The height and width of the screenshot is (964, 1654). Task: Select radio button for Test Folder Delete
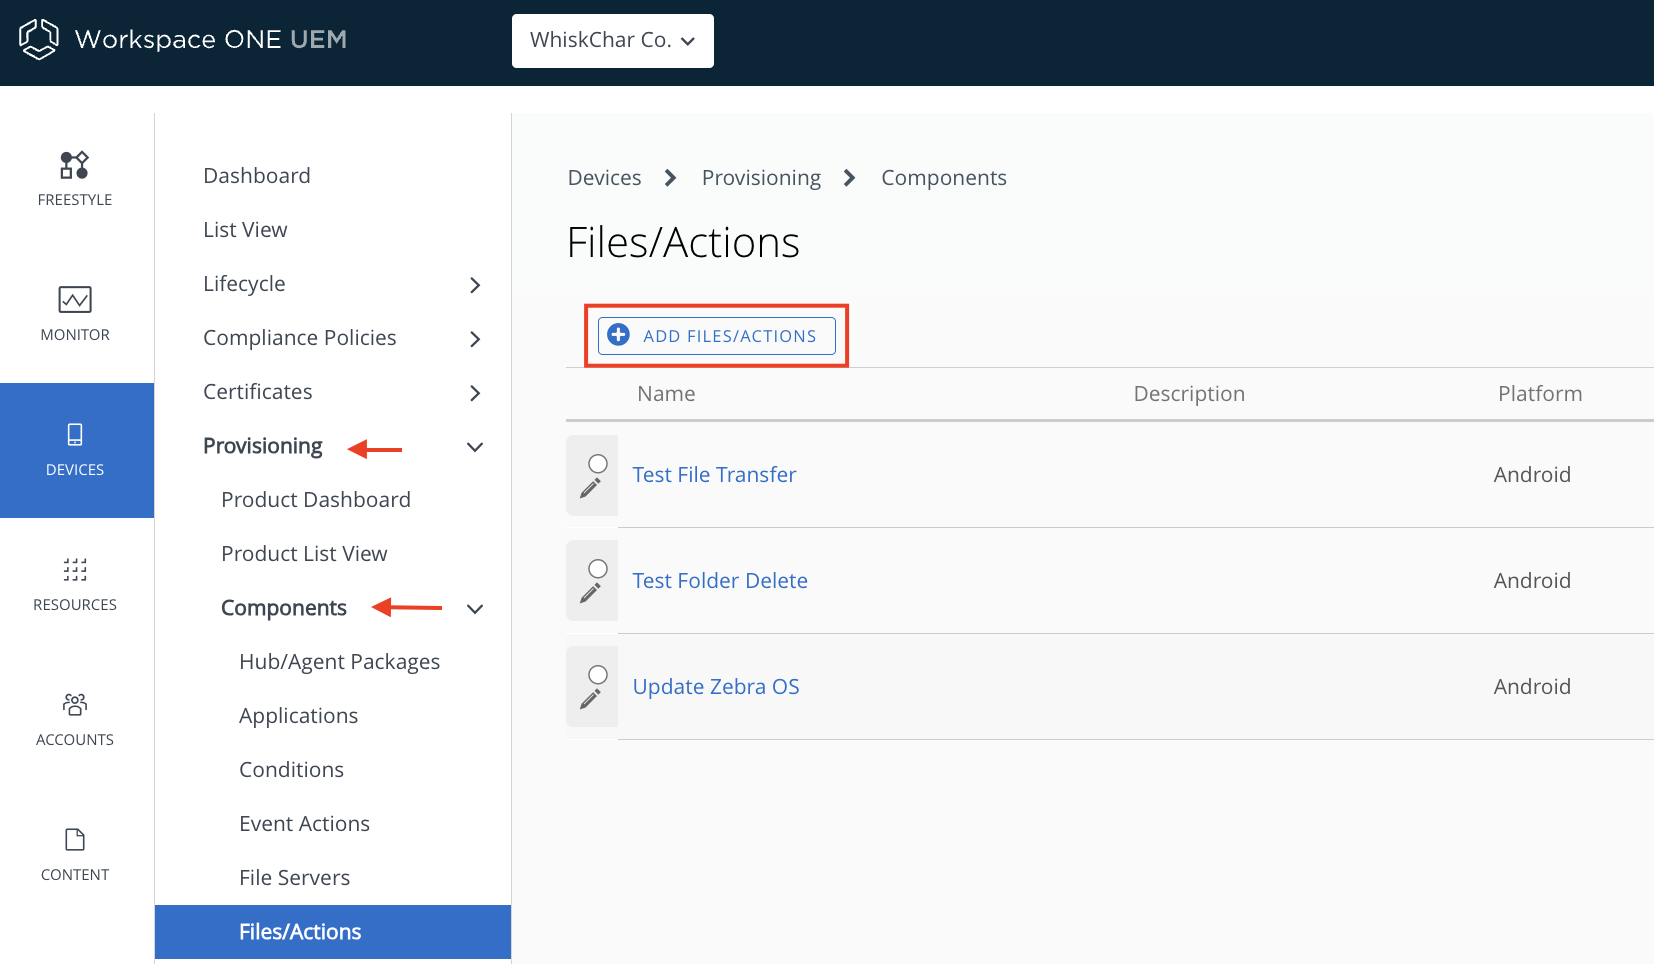tap(598, 569)
